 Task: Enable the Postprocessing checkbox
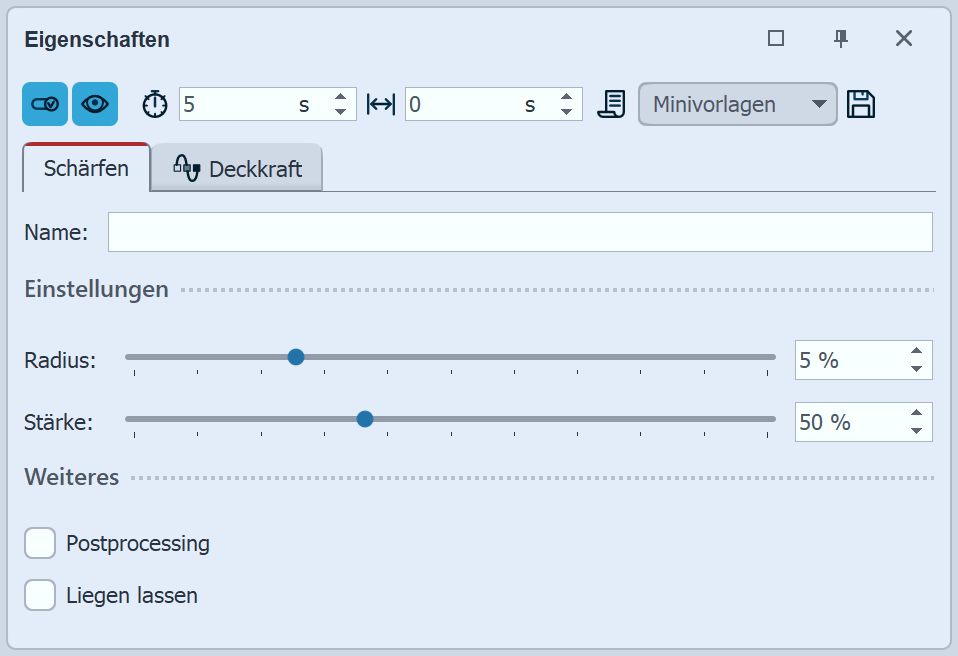click(x=39, y=542)
